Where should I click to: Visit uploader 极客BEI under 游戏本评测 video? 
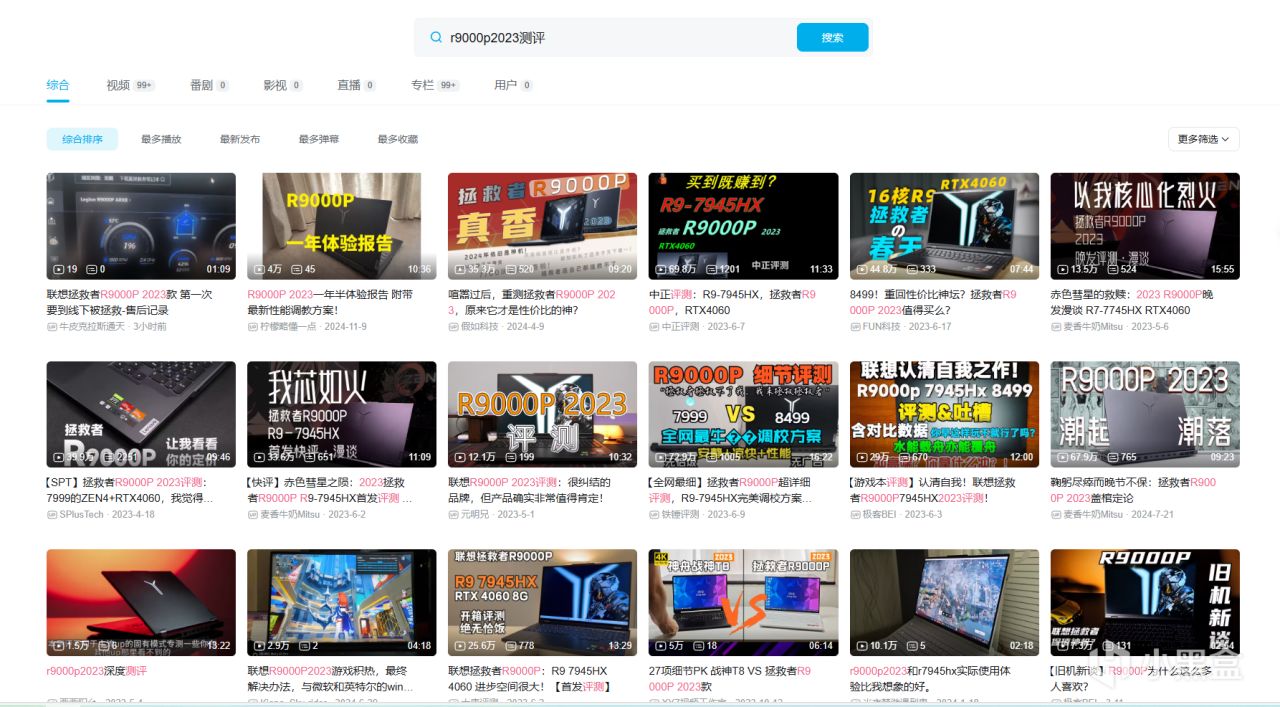tap(882, 514)
